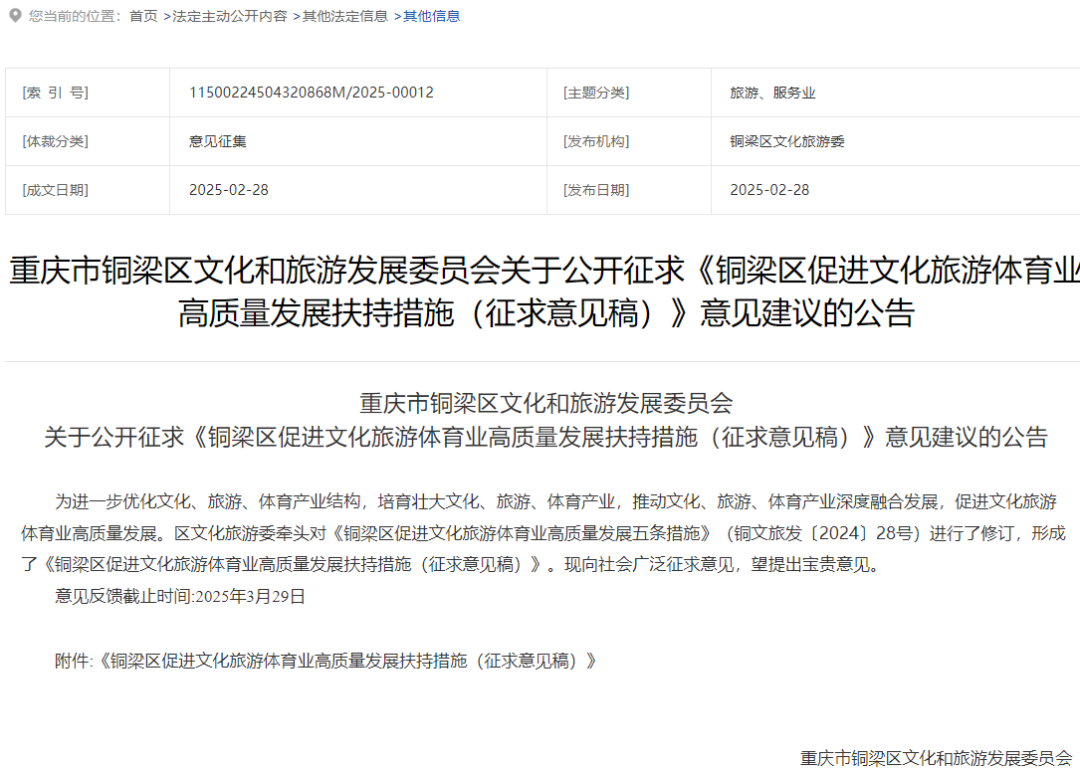1080x771 pixels.
Task: Select the main announcement title heading
Action: tap(540, 290)
